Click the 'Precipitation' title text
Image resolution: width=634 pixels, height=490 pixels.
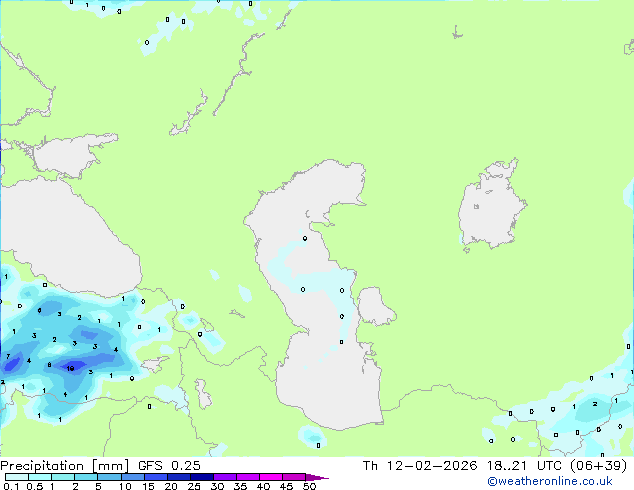[42, 466]
